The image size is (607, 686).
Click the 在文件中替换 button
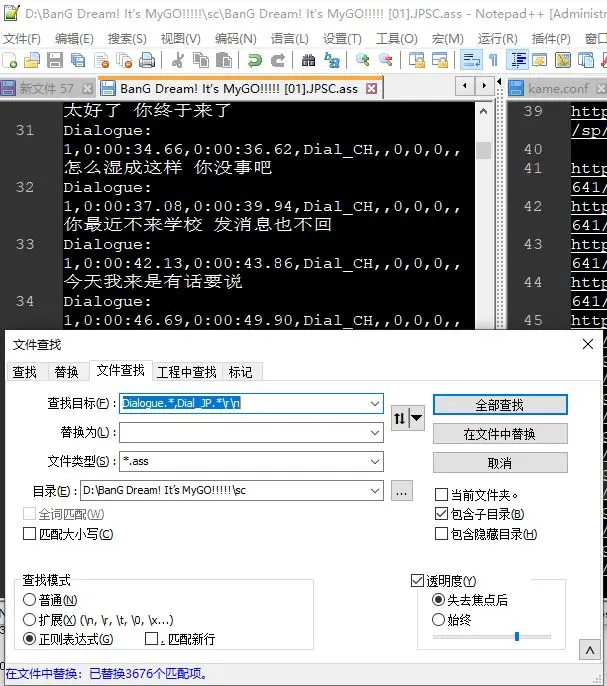click(x=500, y=434)
